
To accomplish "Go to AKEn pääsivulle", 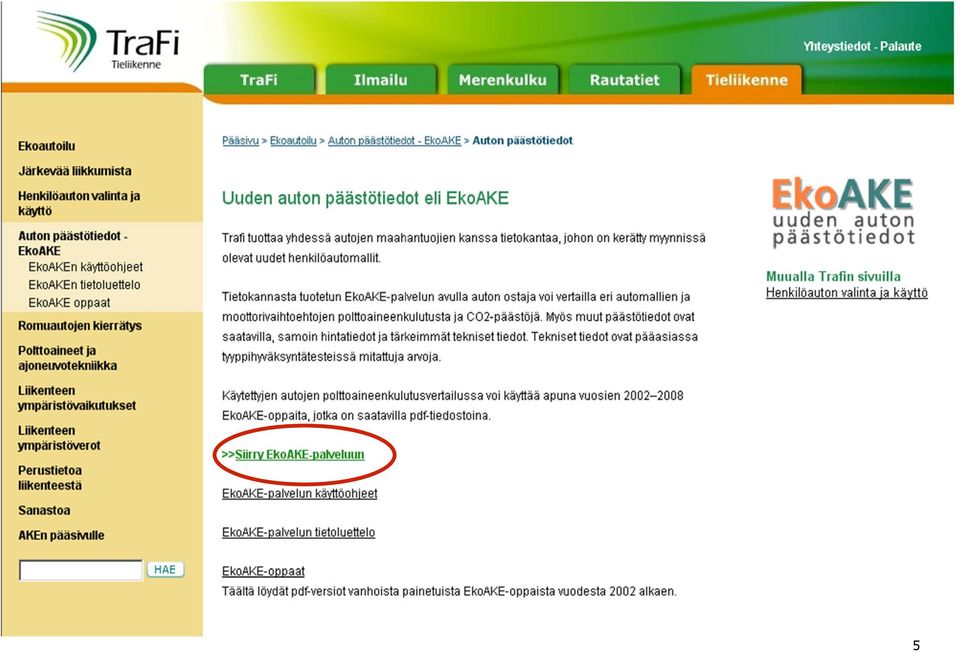I will click(x=61, y=536).
